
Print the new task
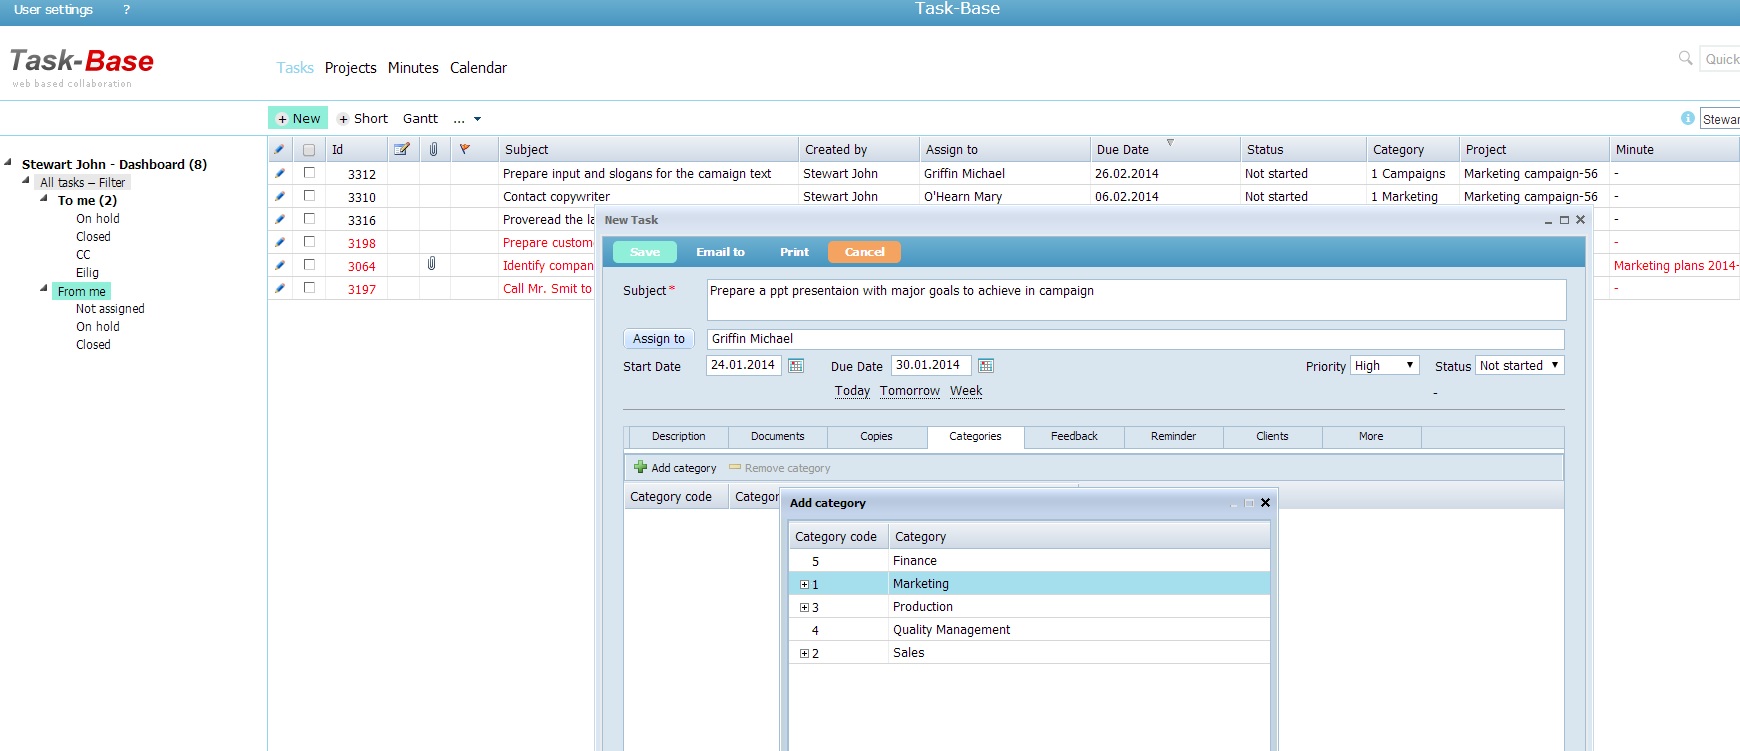click(794, 252)
